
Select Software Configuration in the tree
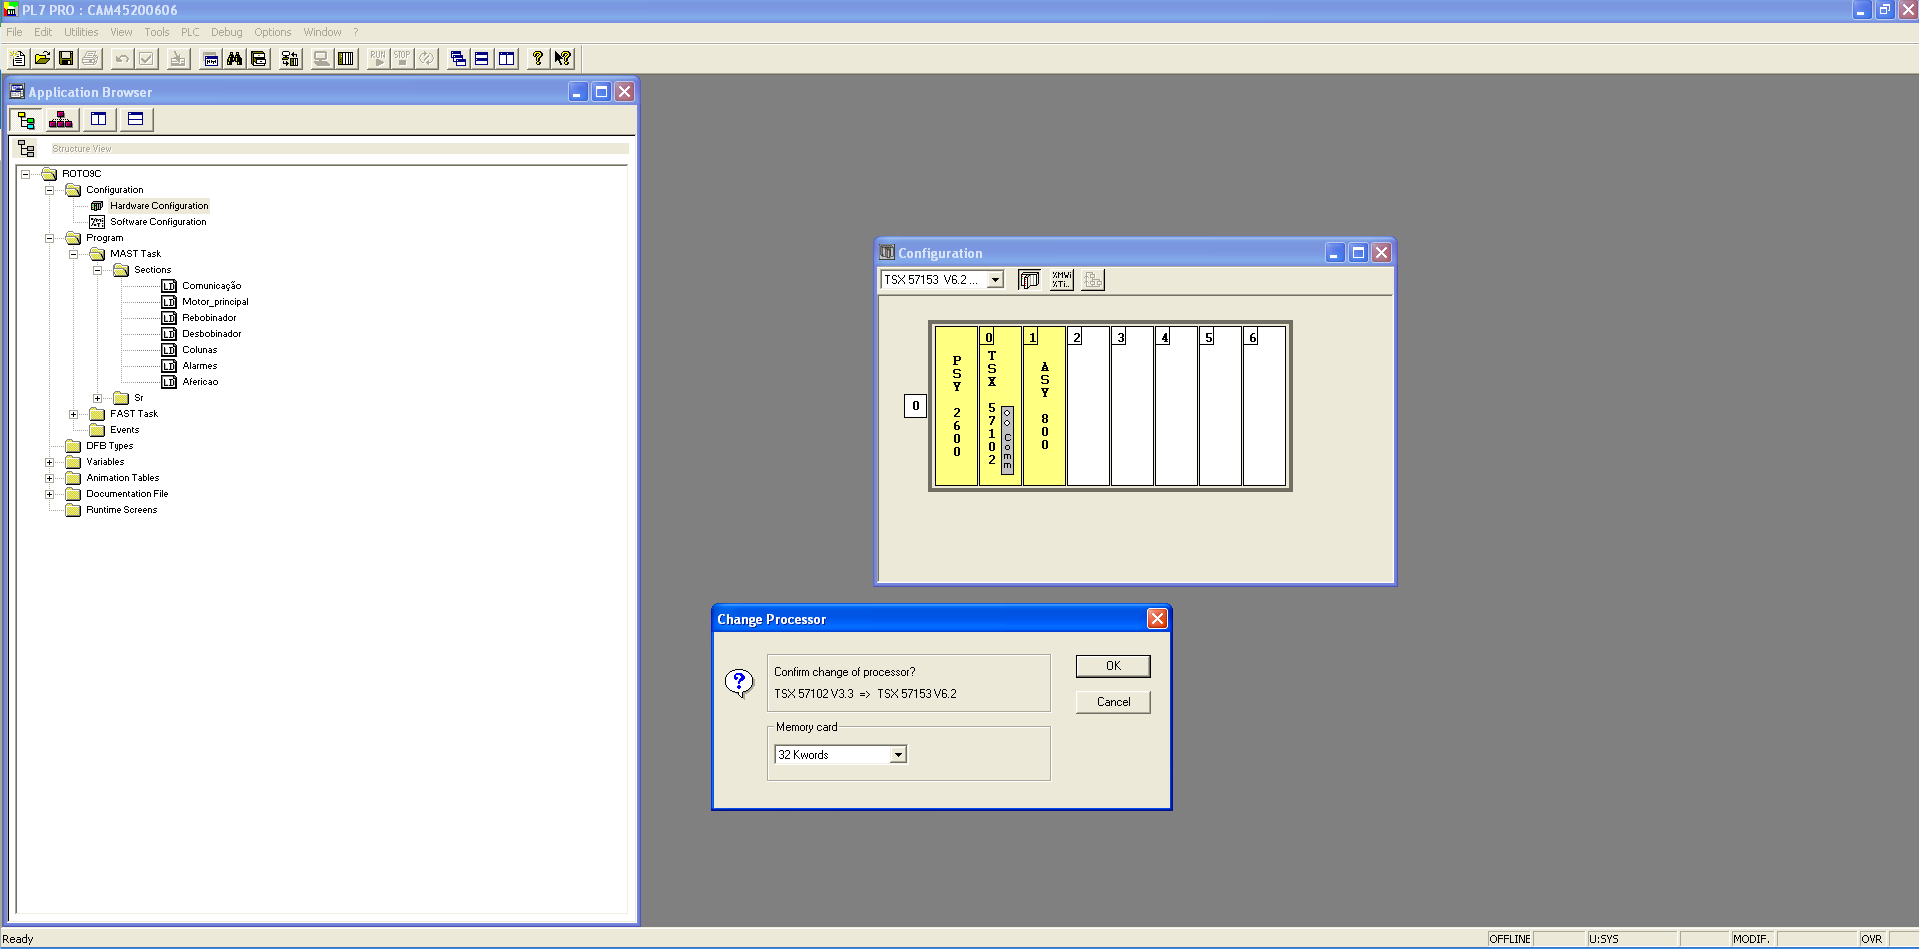click(x=158, y=222)
